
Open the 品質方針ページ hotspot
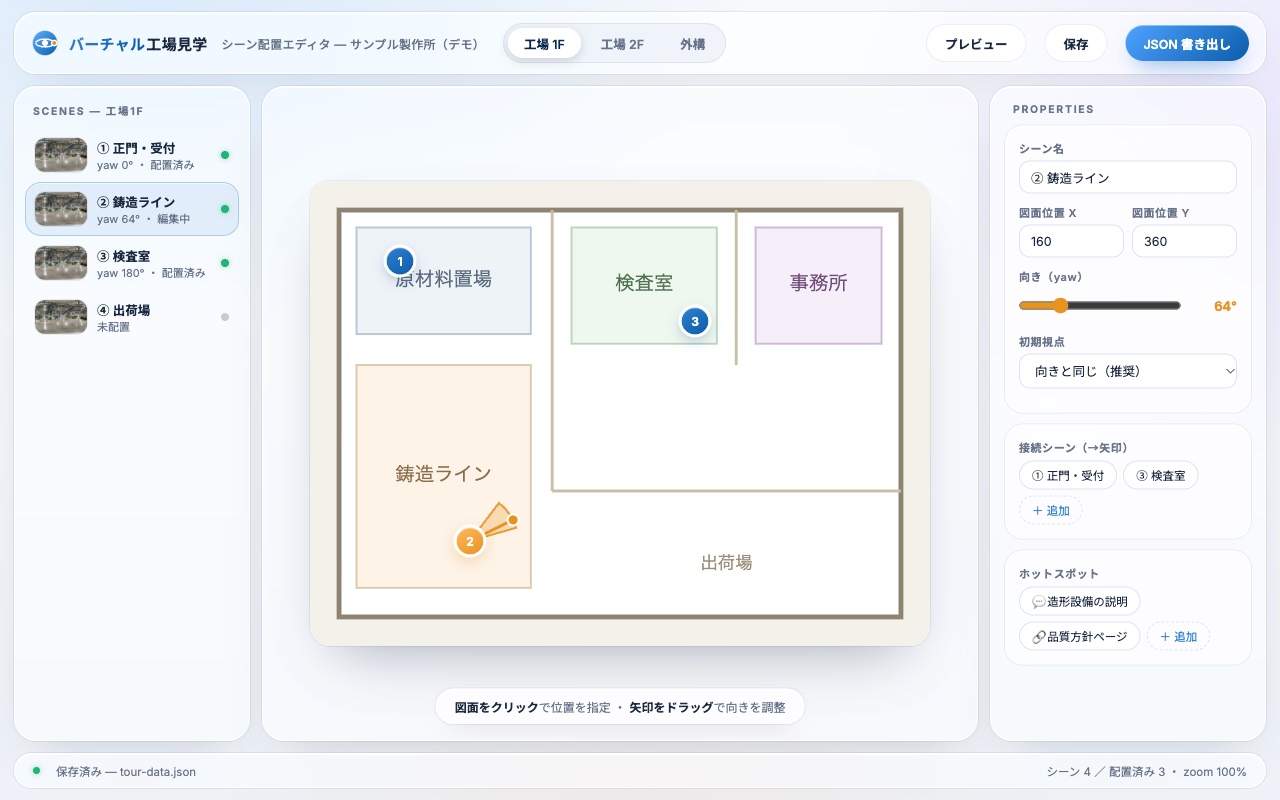tap(1080, 636)
